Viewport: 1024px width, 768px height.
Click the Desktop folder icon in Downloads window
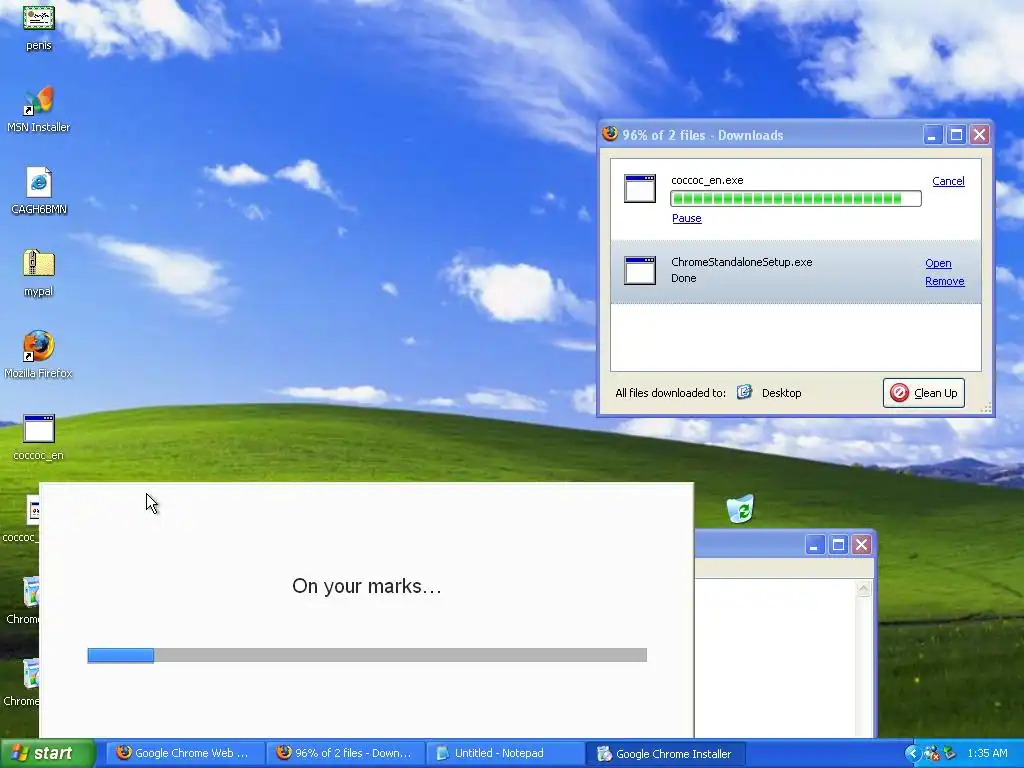pos(744,392)
